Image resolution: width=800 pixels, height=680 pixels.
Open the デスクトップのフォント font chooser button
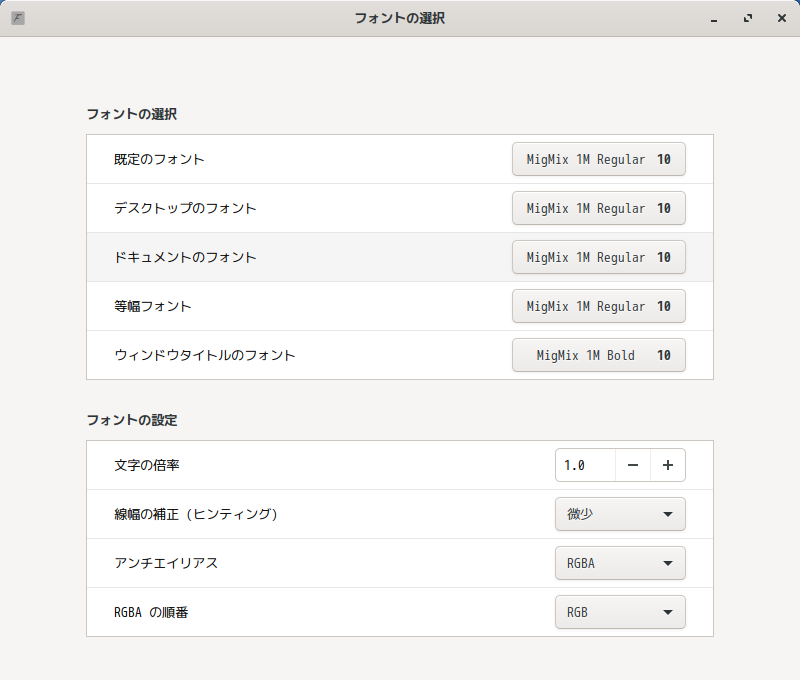coord(598,208)
